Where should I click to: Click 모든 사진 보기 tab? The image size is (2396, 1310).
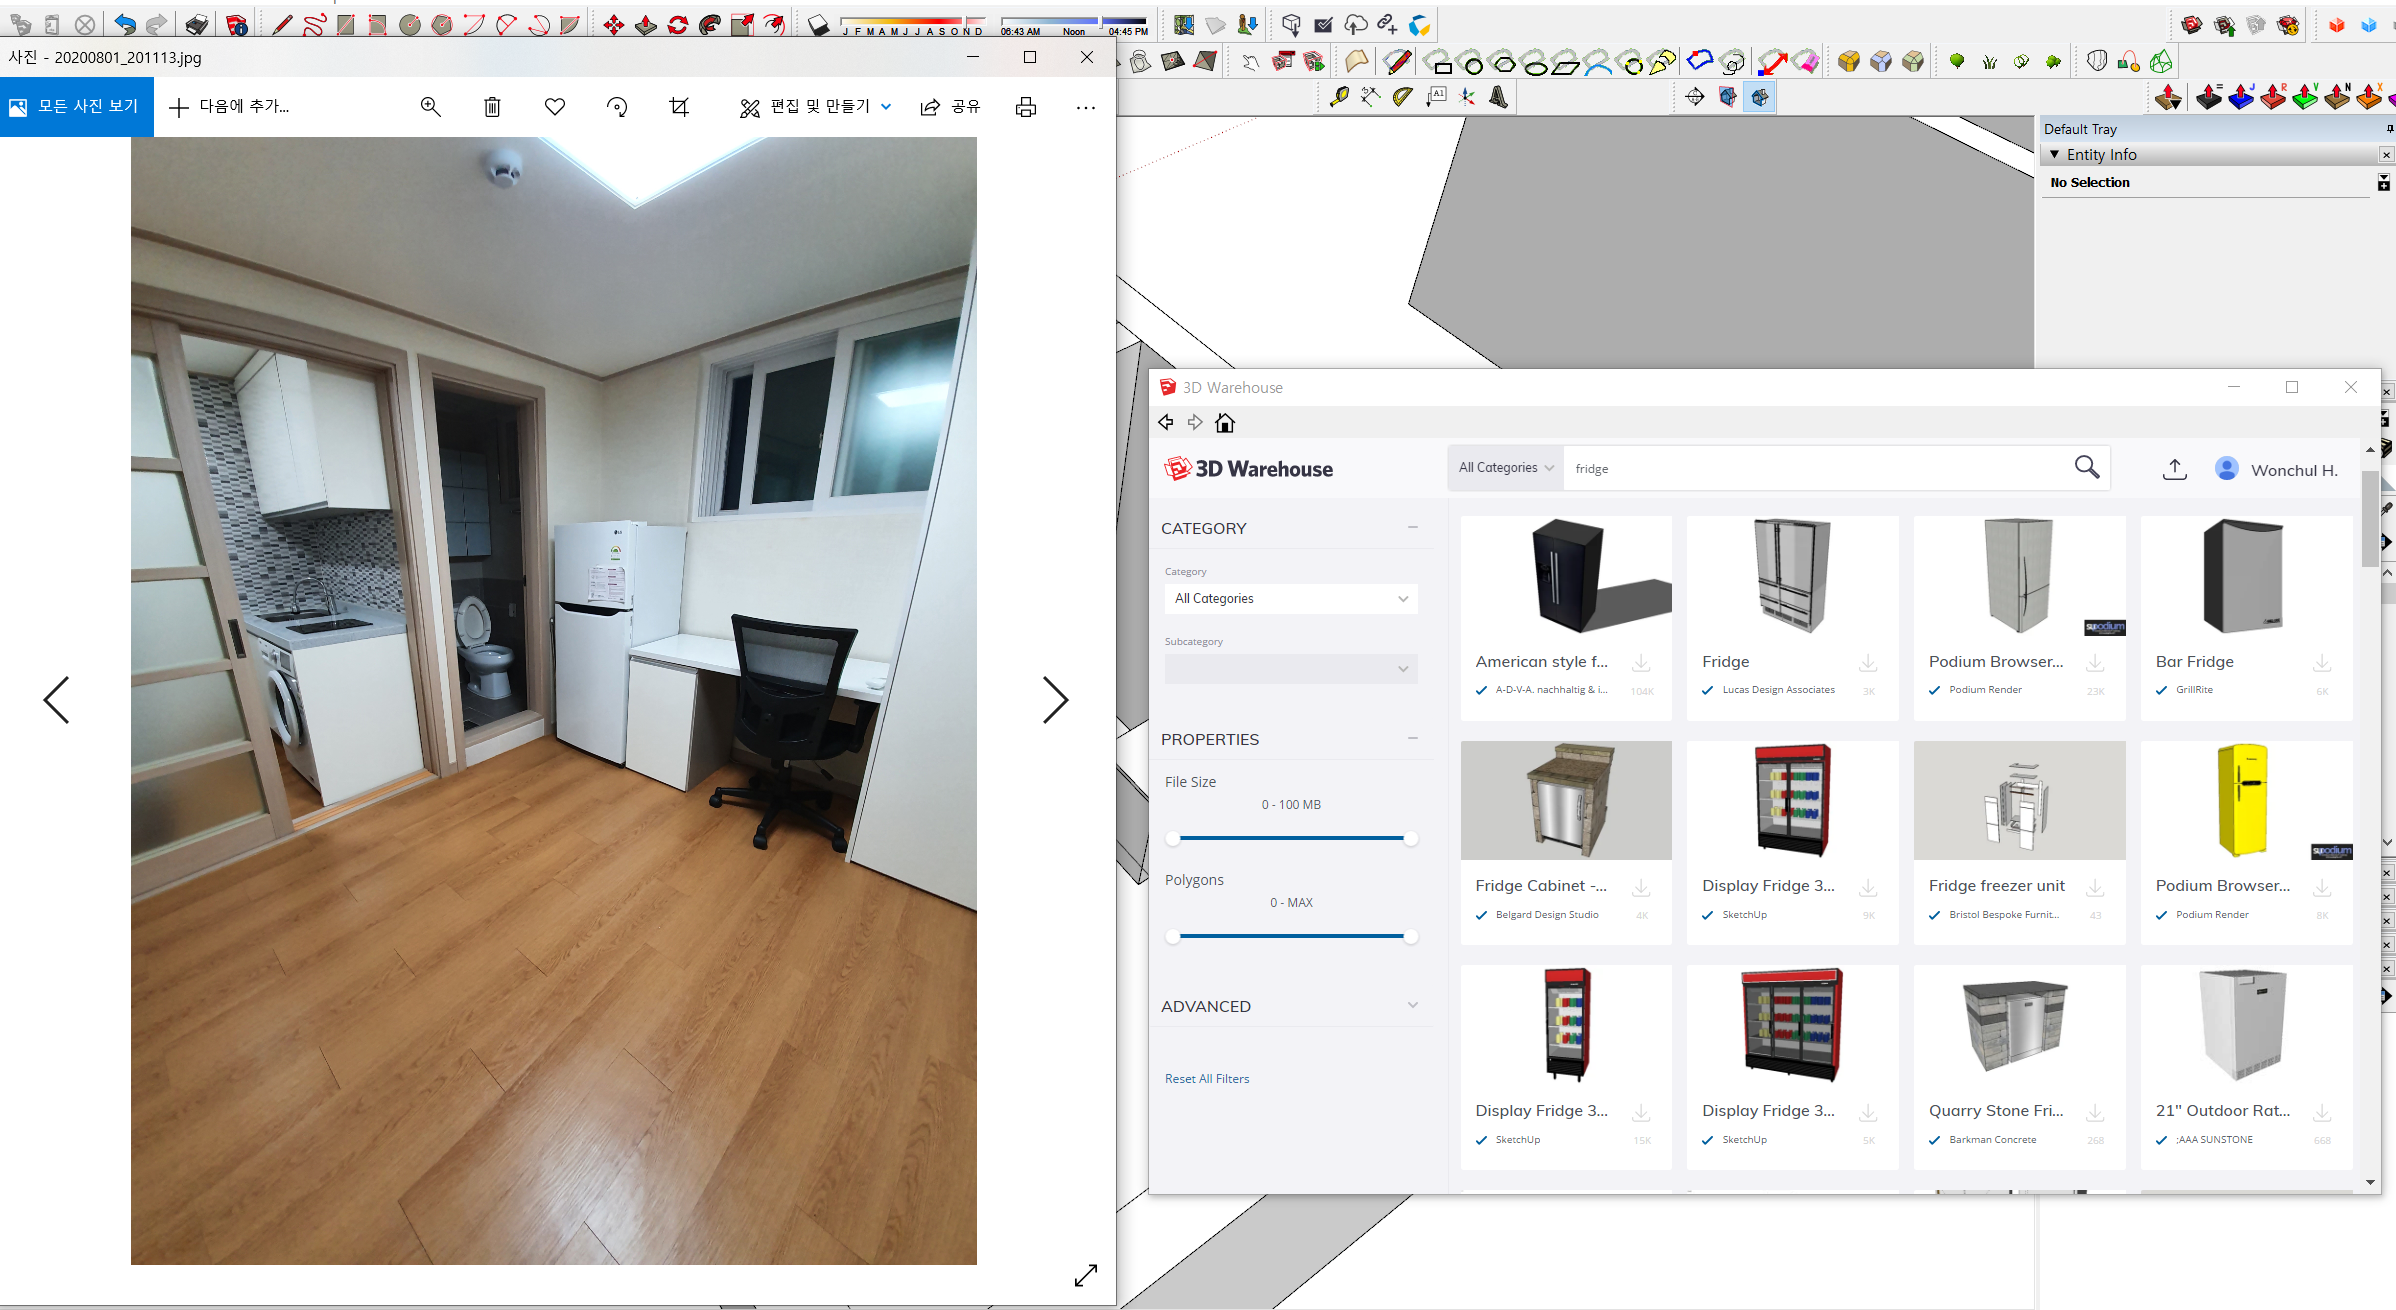click(x=76, y=107)
